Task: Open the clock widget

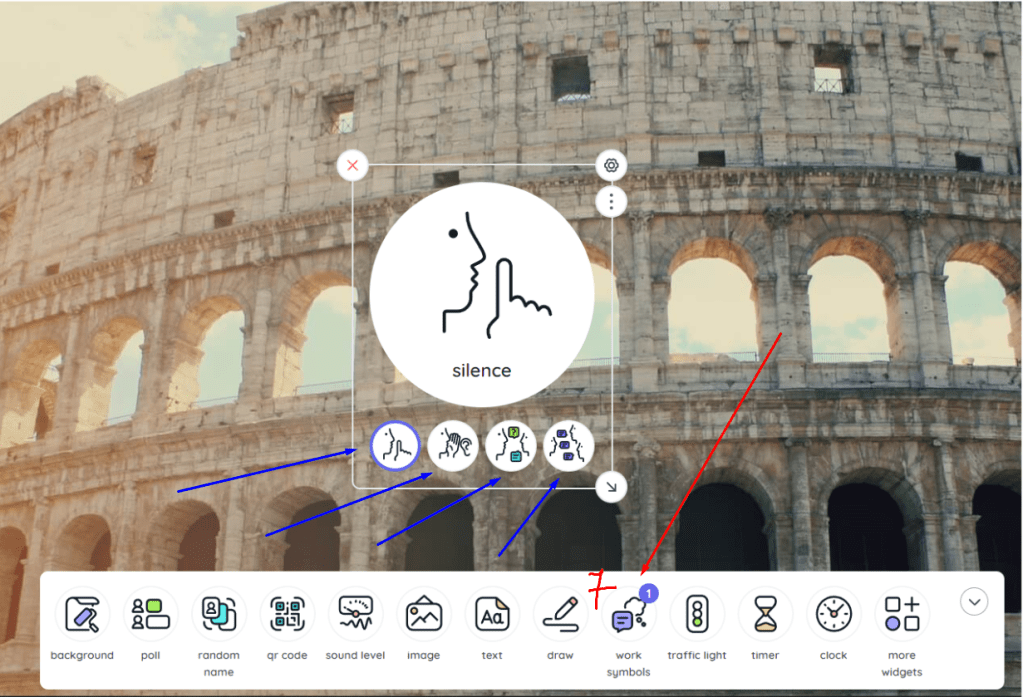Action: [x=833, y=614]
